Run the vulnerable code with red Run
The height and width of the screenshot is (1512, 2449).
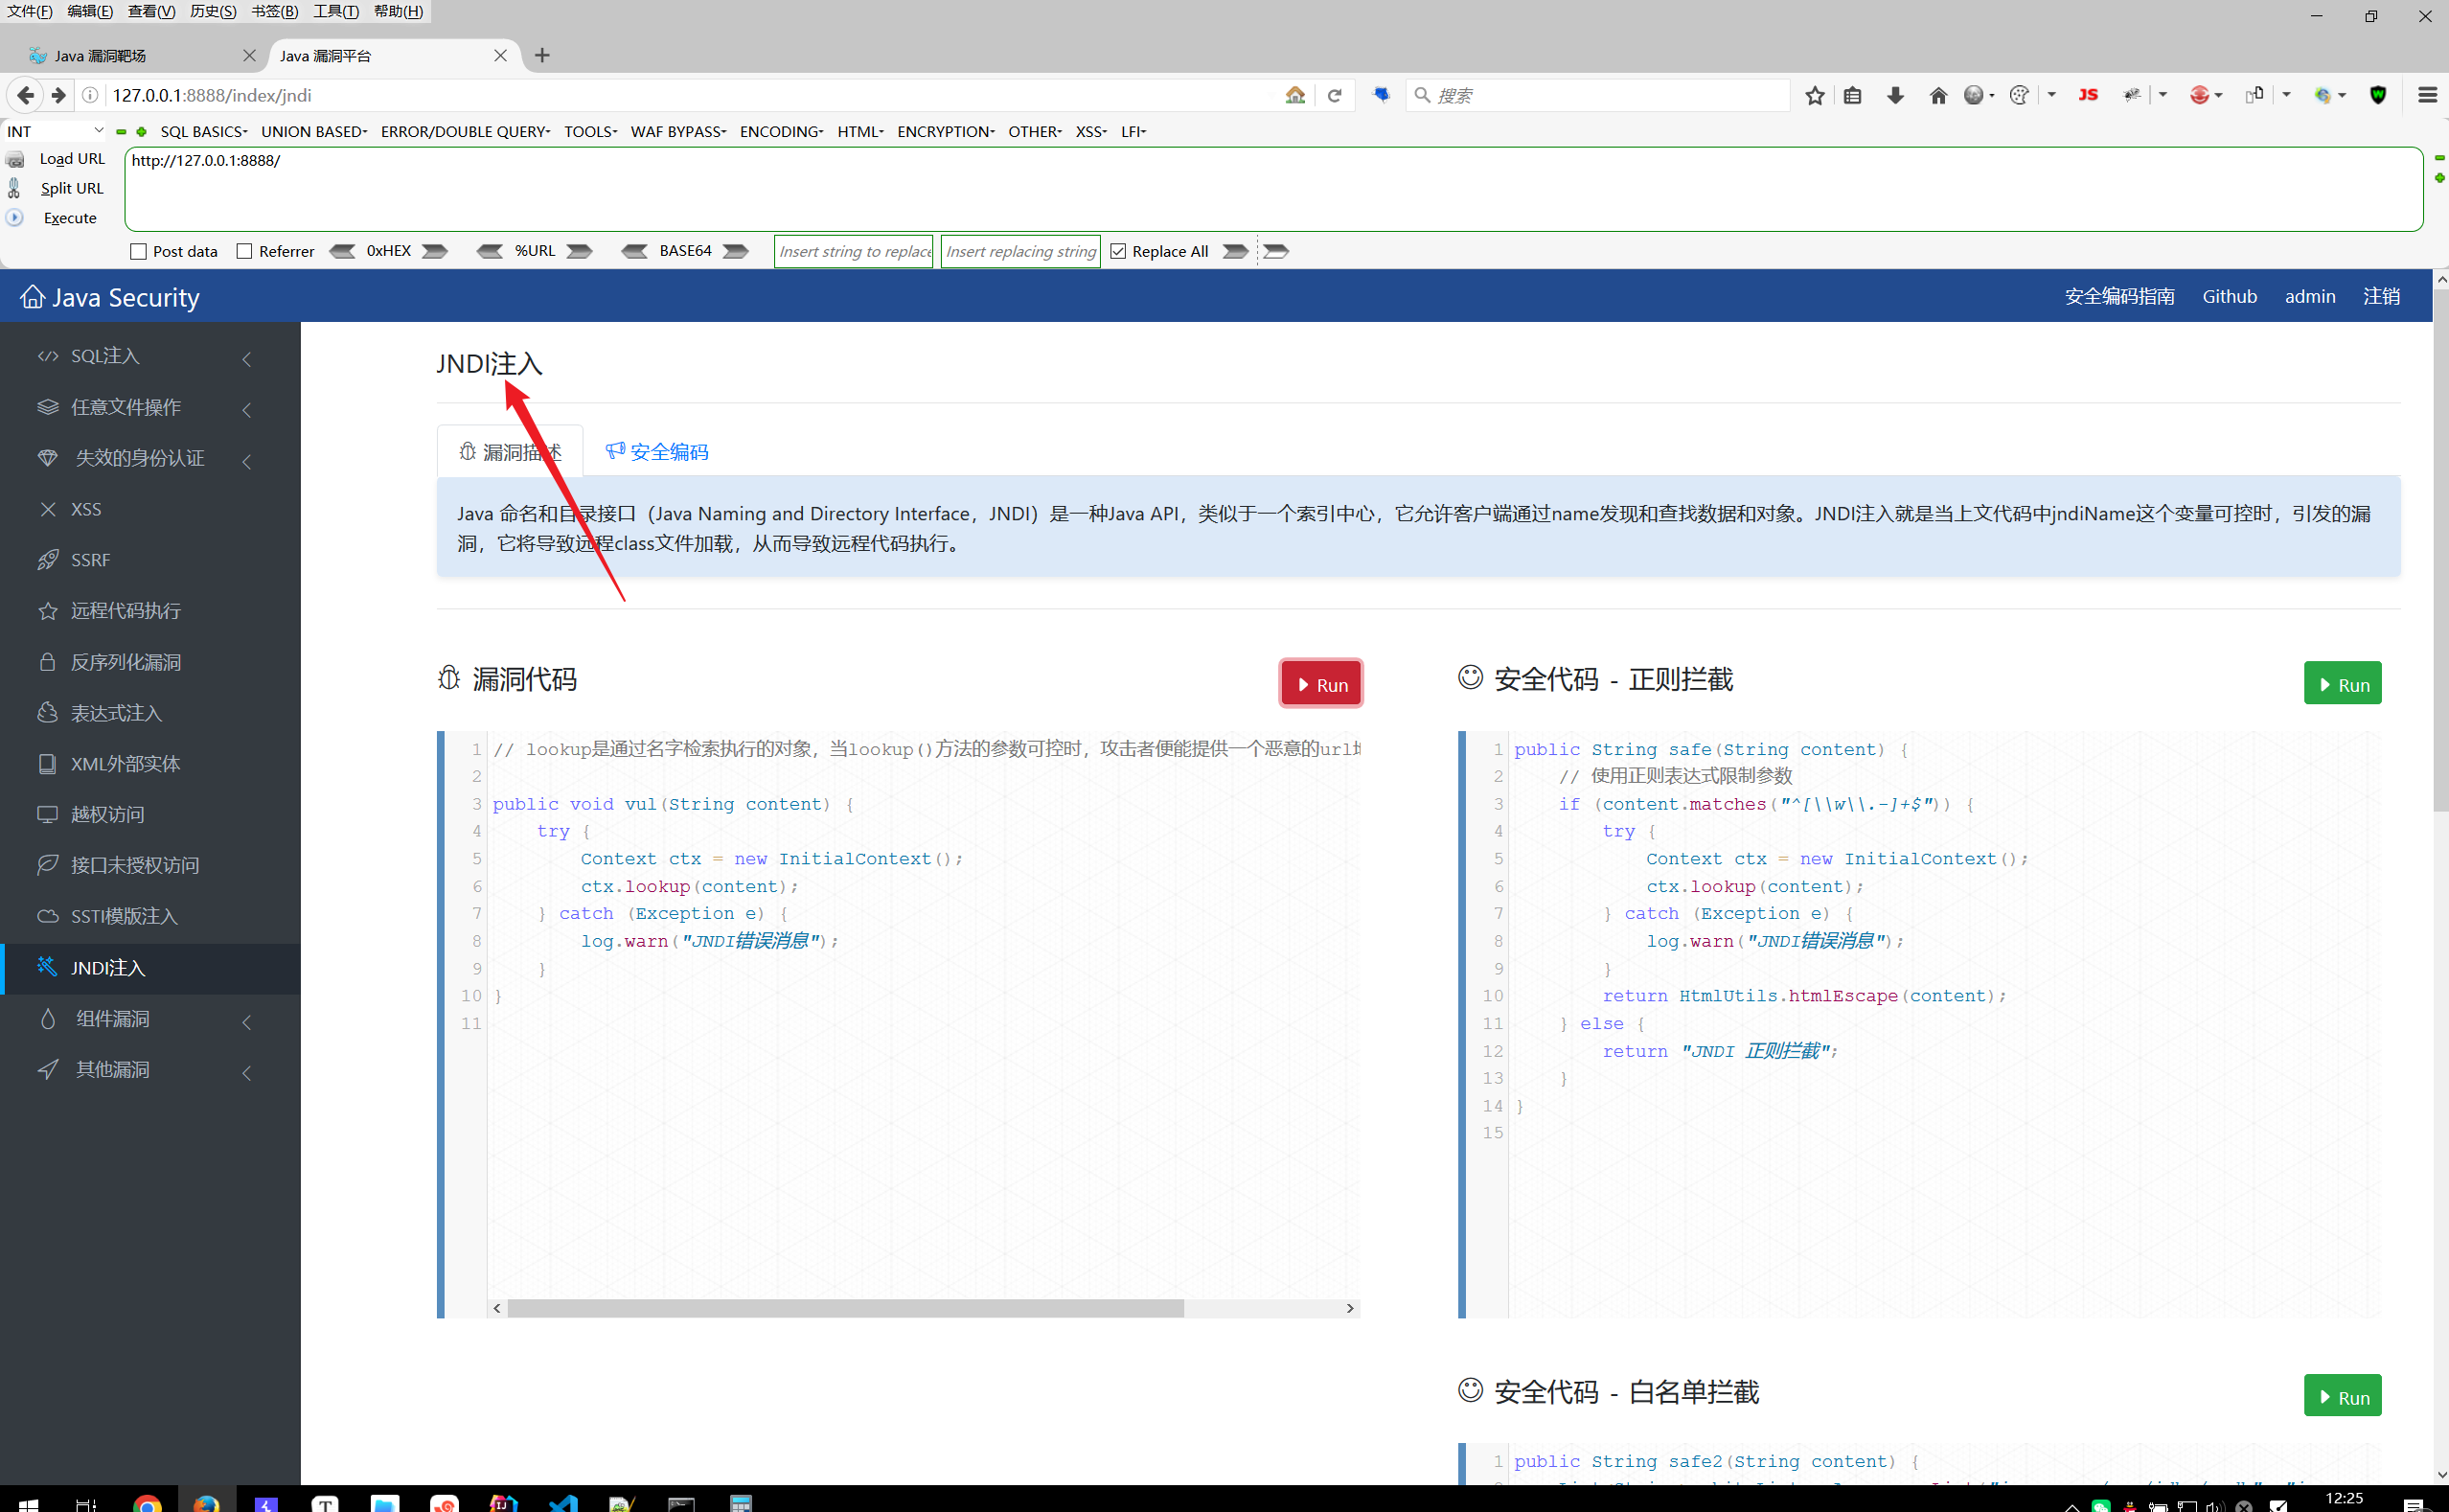(1320, 684)
